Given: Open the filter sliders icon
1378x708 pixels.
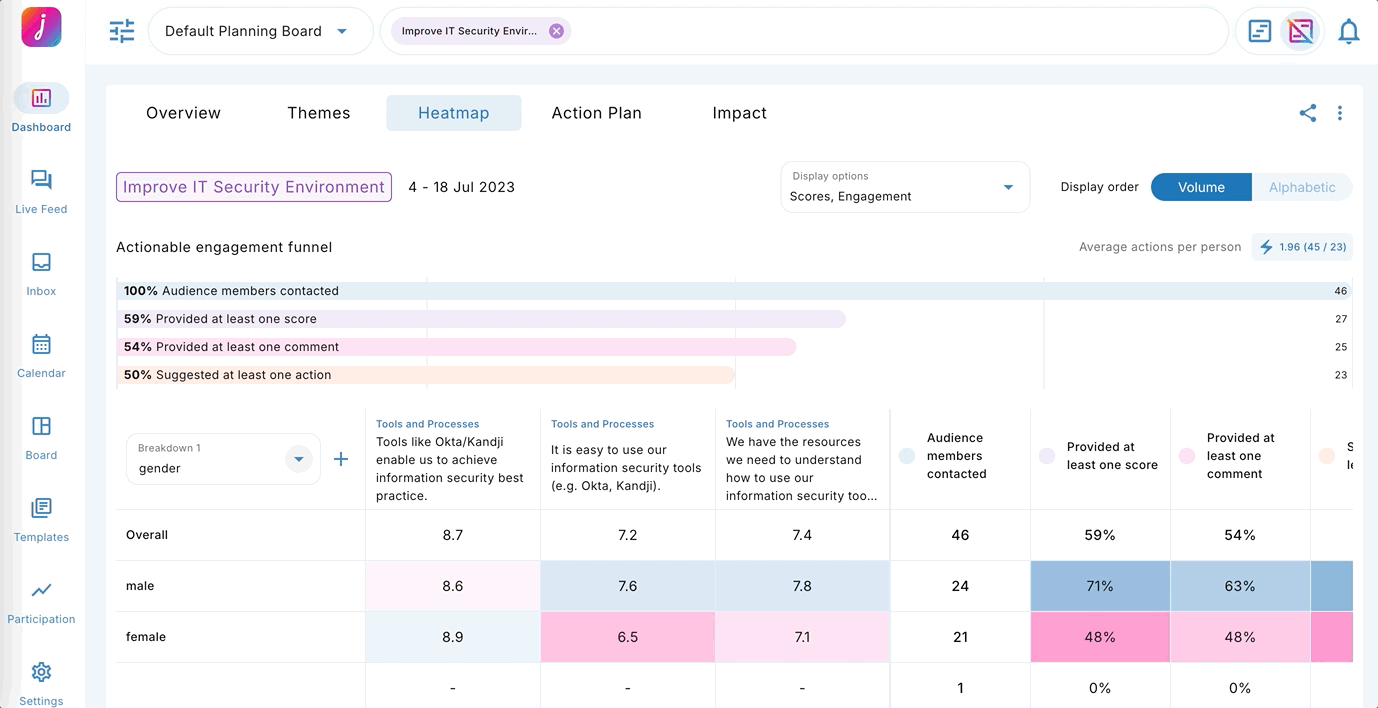Looking at the screenshot, I should [121, 31].
